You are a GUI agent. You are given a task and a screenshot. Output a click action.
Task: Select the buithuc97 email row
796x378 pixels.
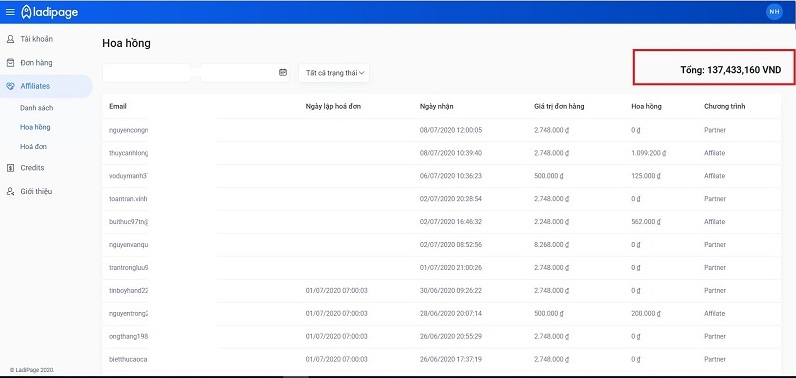(x=441, y=222)
